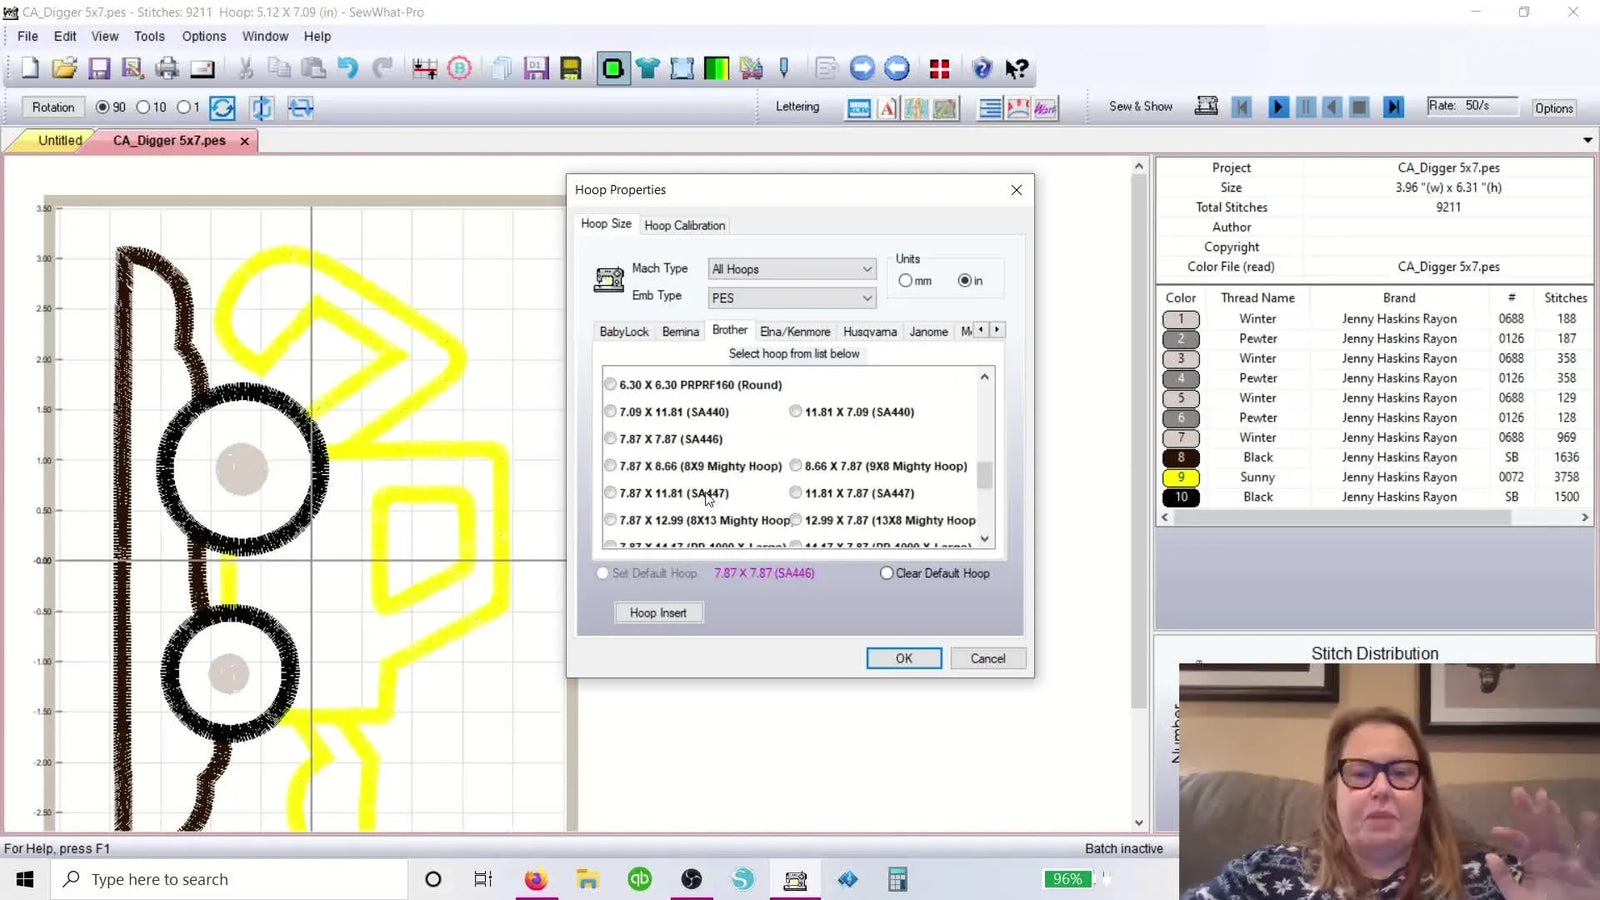Click the scissors Cut icon

click(x=245, y=68)
